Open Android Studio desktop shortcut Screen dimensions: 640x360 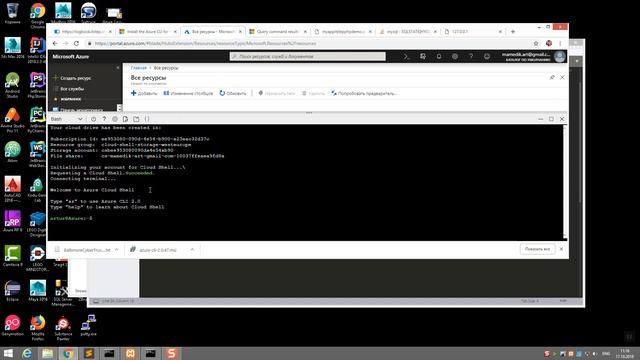(x=12, y=85)
